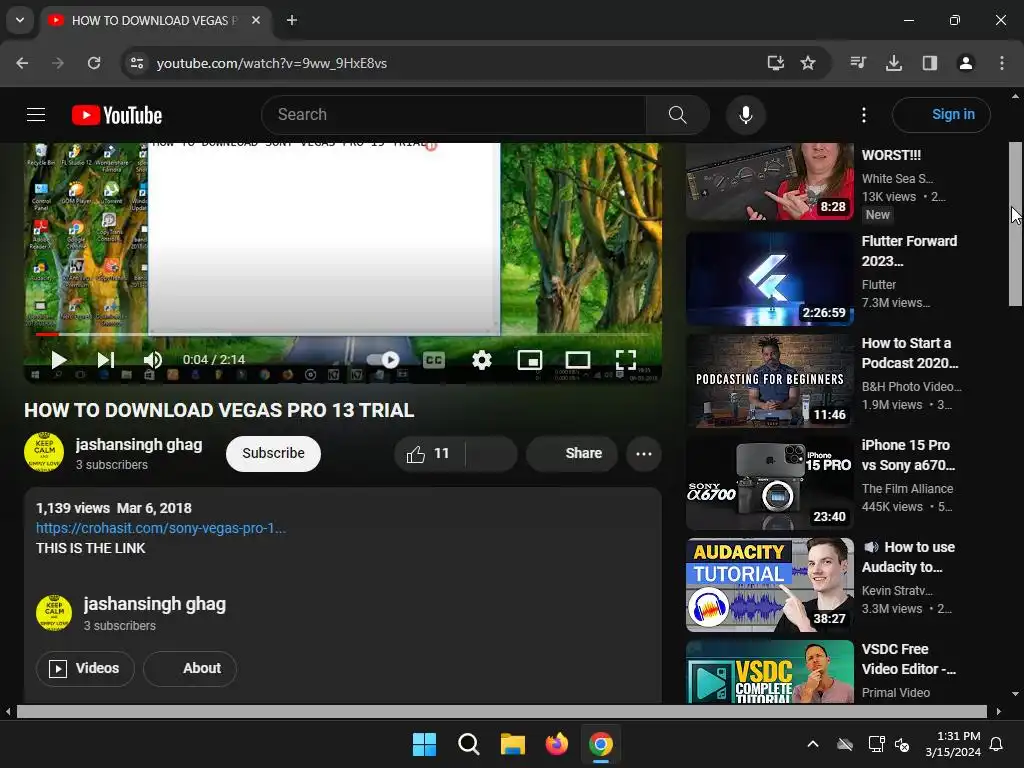Enter full screen mode

pyautogui.click(x=626, y=360)
